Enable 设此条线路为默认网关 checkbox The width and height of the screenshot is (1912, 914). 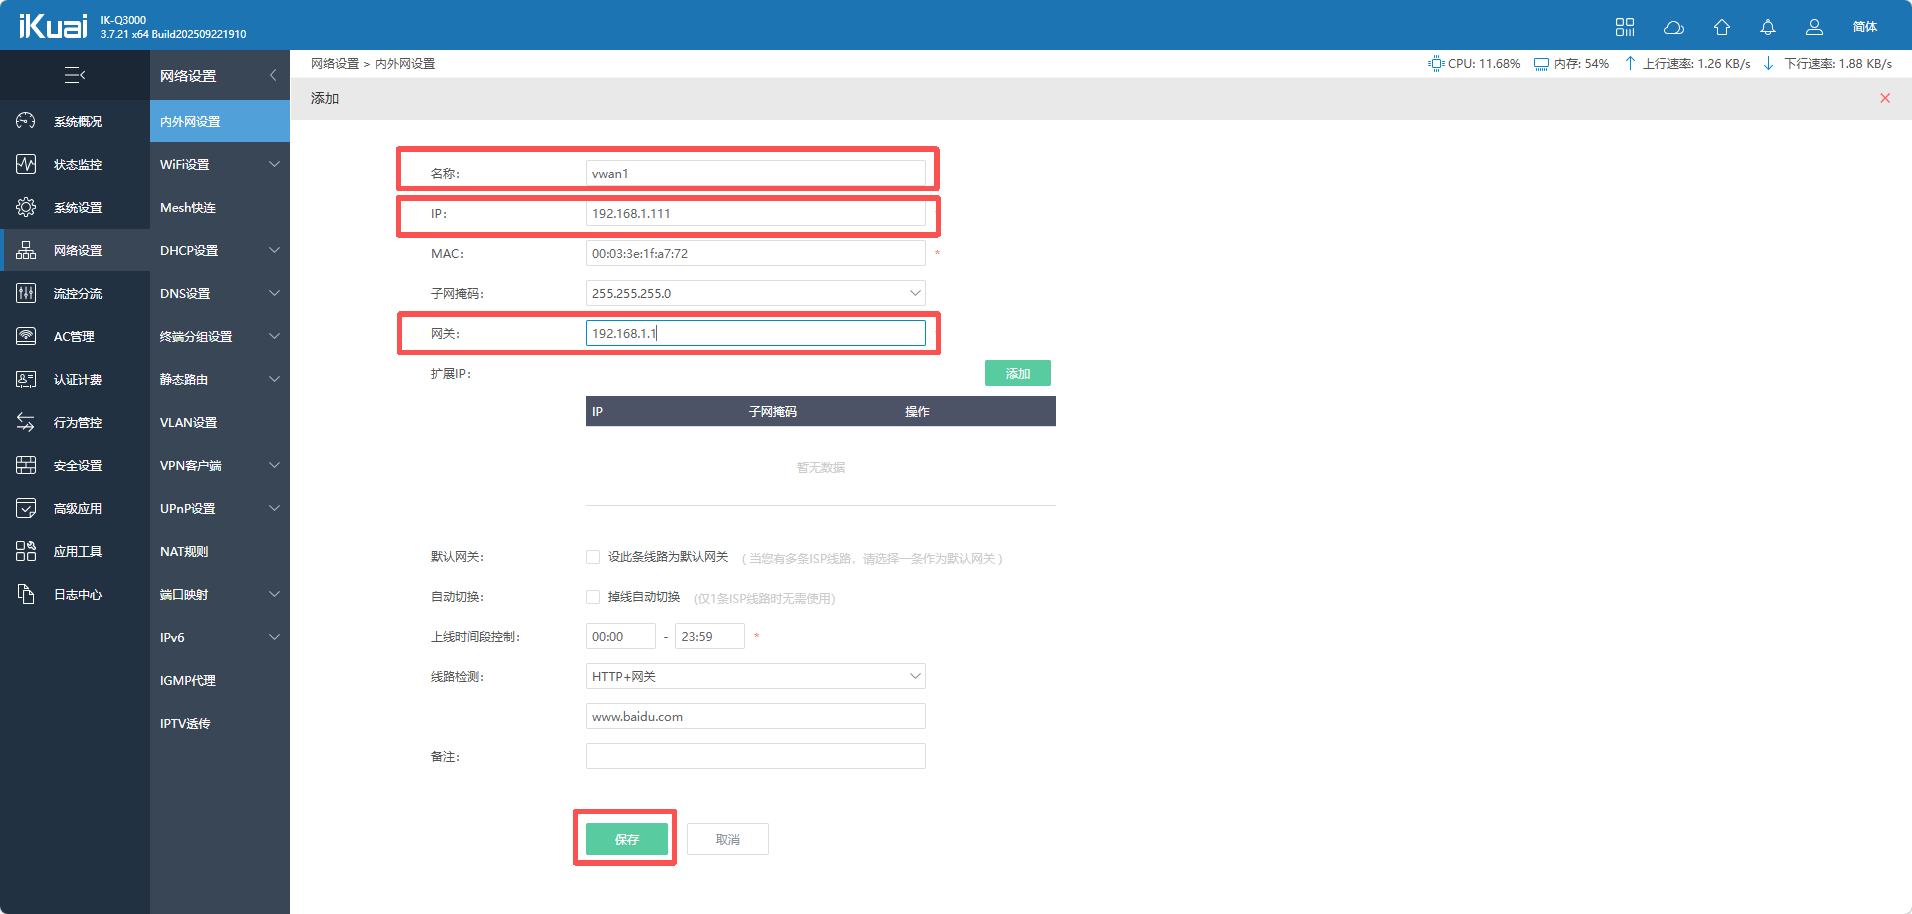593,557
